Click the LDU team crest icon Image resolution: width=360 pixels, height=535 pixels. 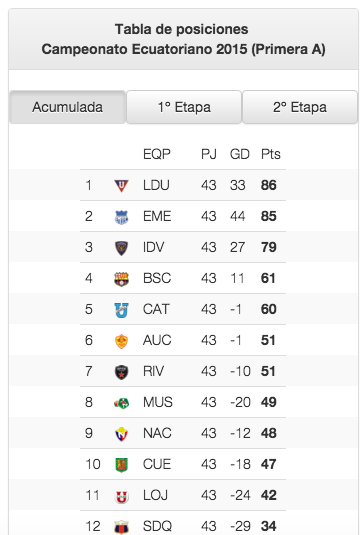point(121,186)
